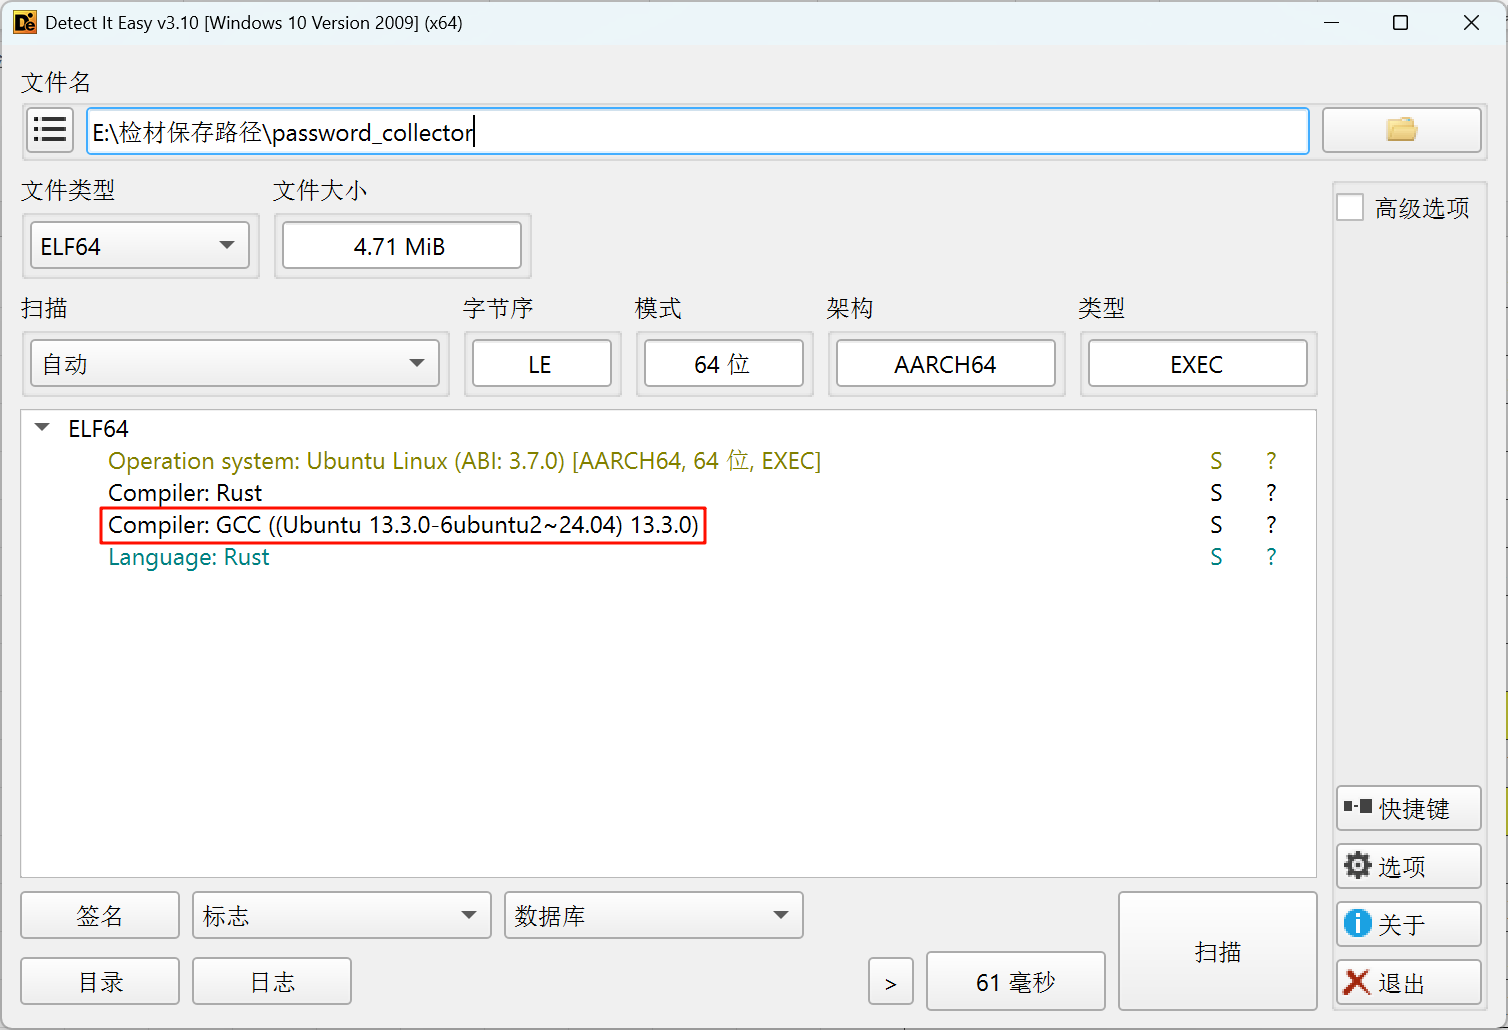The width and height of the screenshot is (1508, 1030).
Task: Click S on the Compiler: GCC row
Action: (1216, 525)
